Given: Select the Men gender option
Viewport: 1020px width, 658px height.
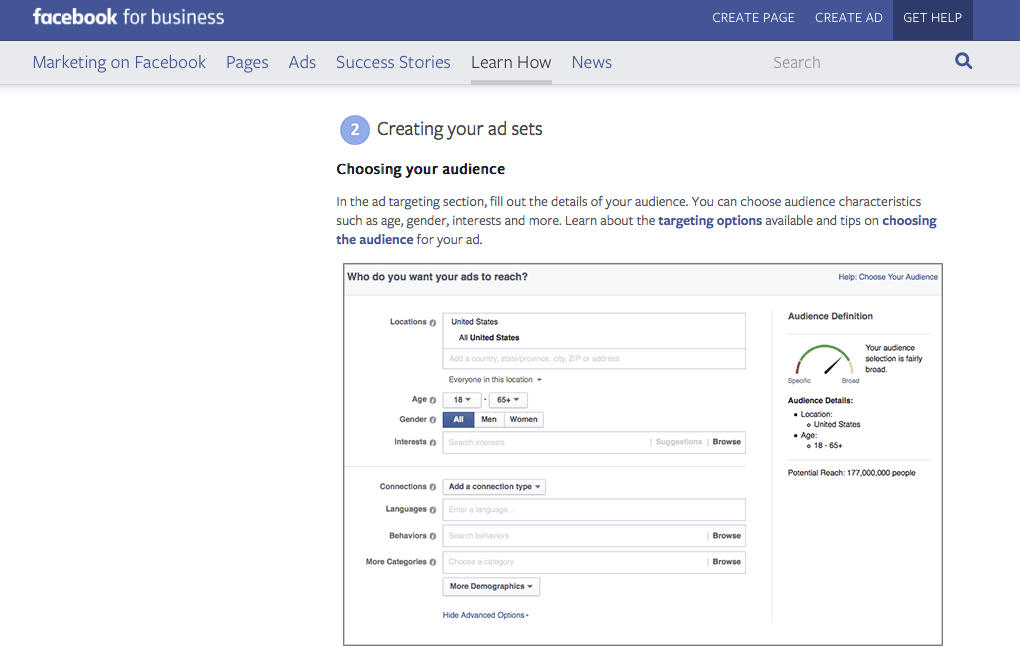Looking at the screenshot, I should pos(489,420).
